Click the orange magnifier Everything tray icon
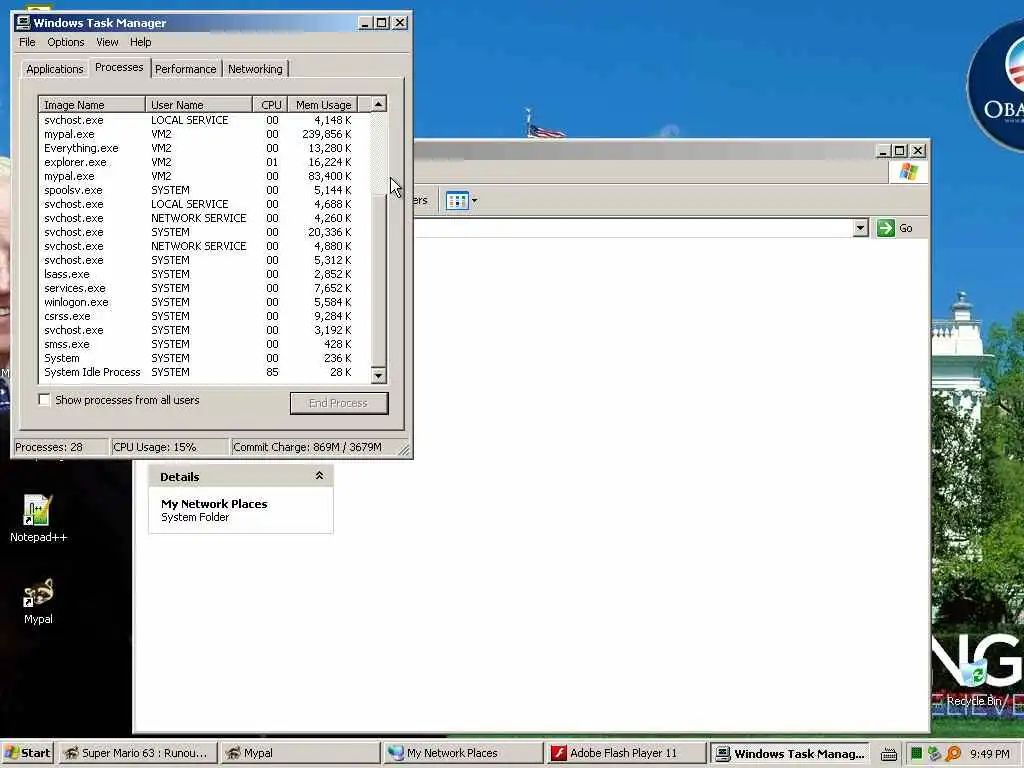This screenshot has width=1024, height=768. [953, 754]
